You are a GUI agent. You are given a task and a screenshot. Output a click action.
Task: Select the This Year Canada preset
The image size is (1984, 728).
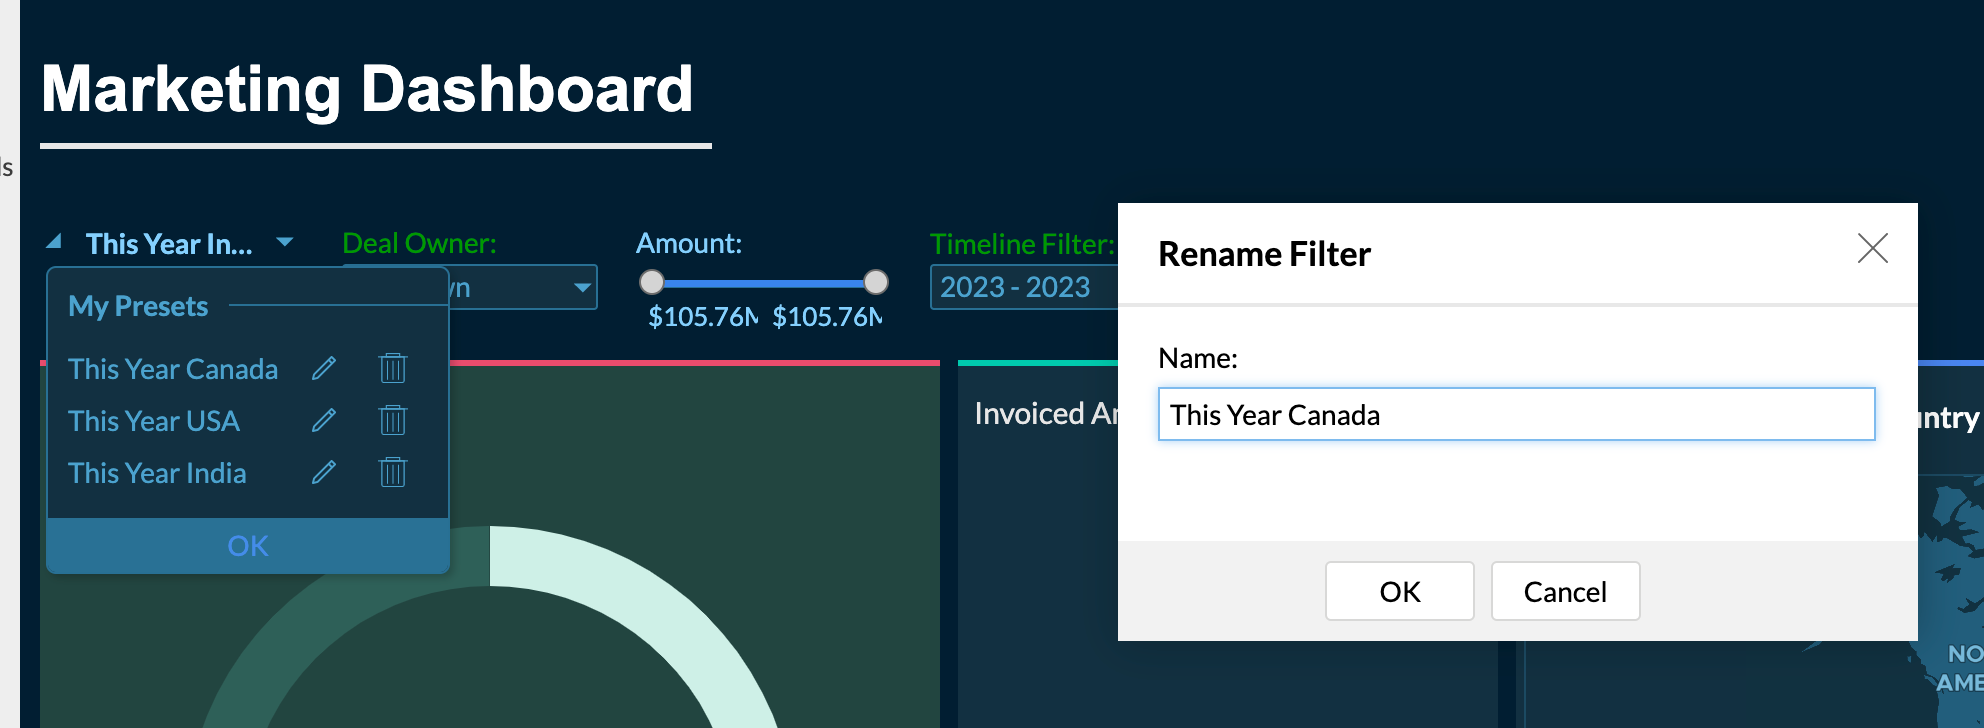(x=173, y=369)
